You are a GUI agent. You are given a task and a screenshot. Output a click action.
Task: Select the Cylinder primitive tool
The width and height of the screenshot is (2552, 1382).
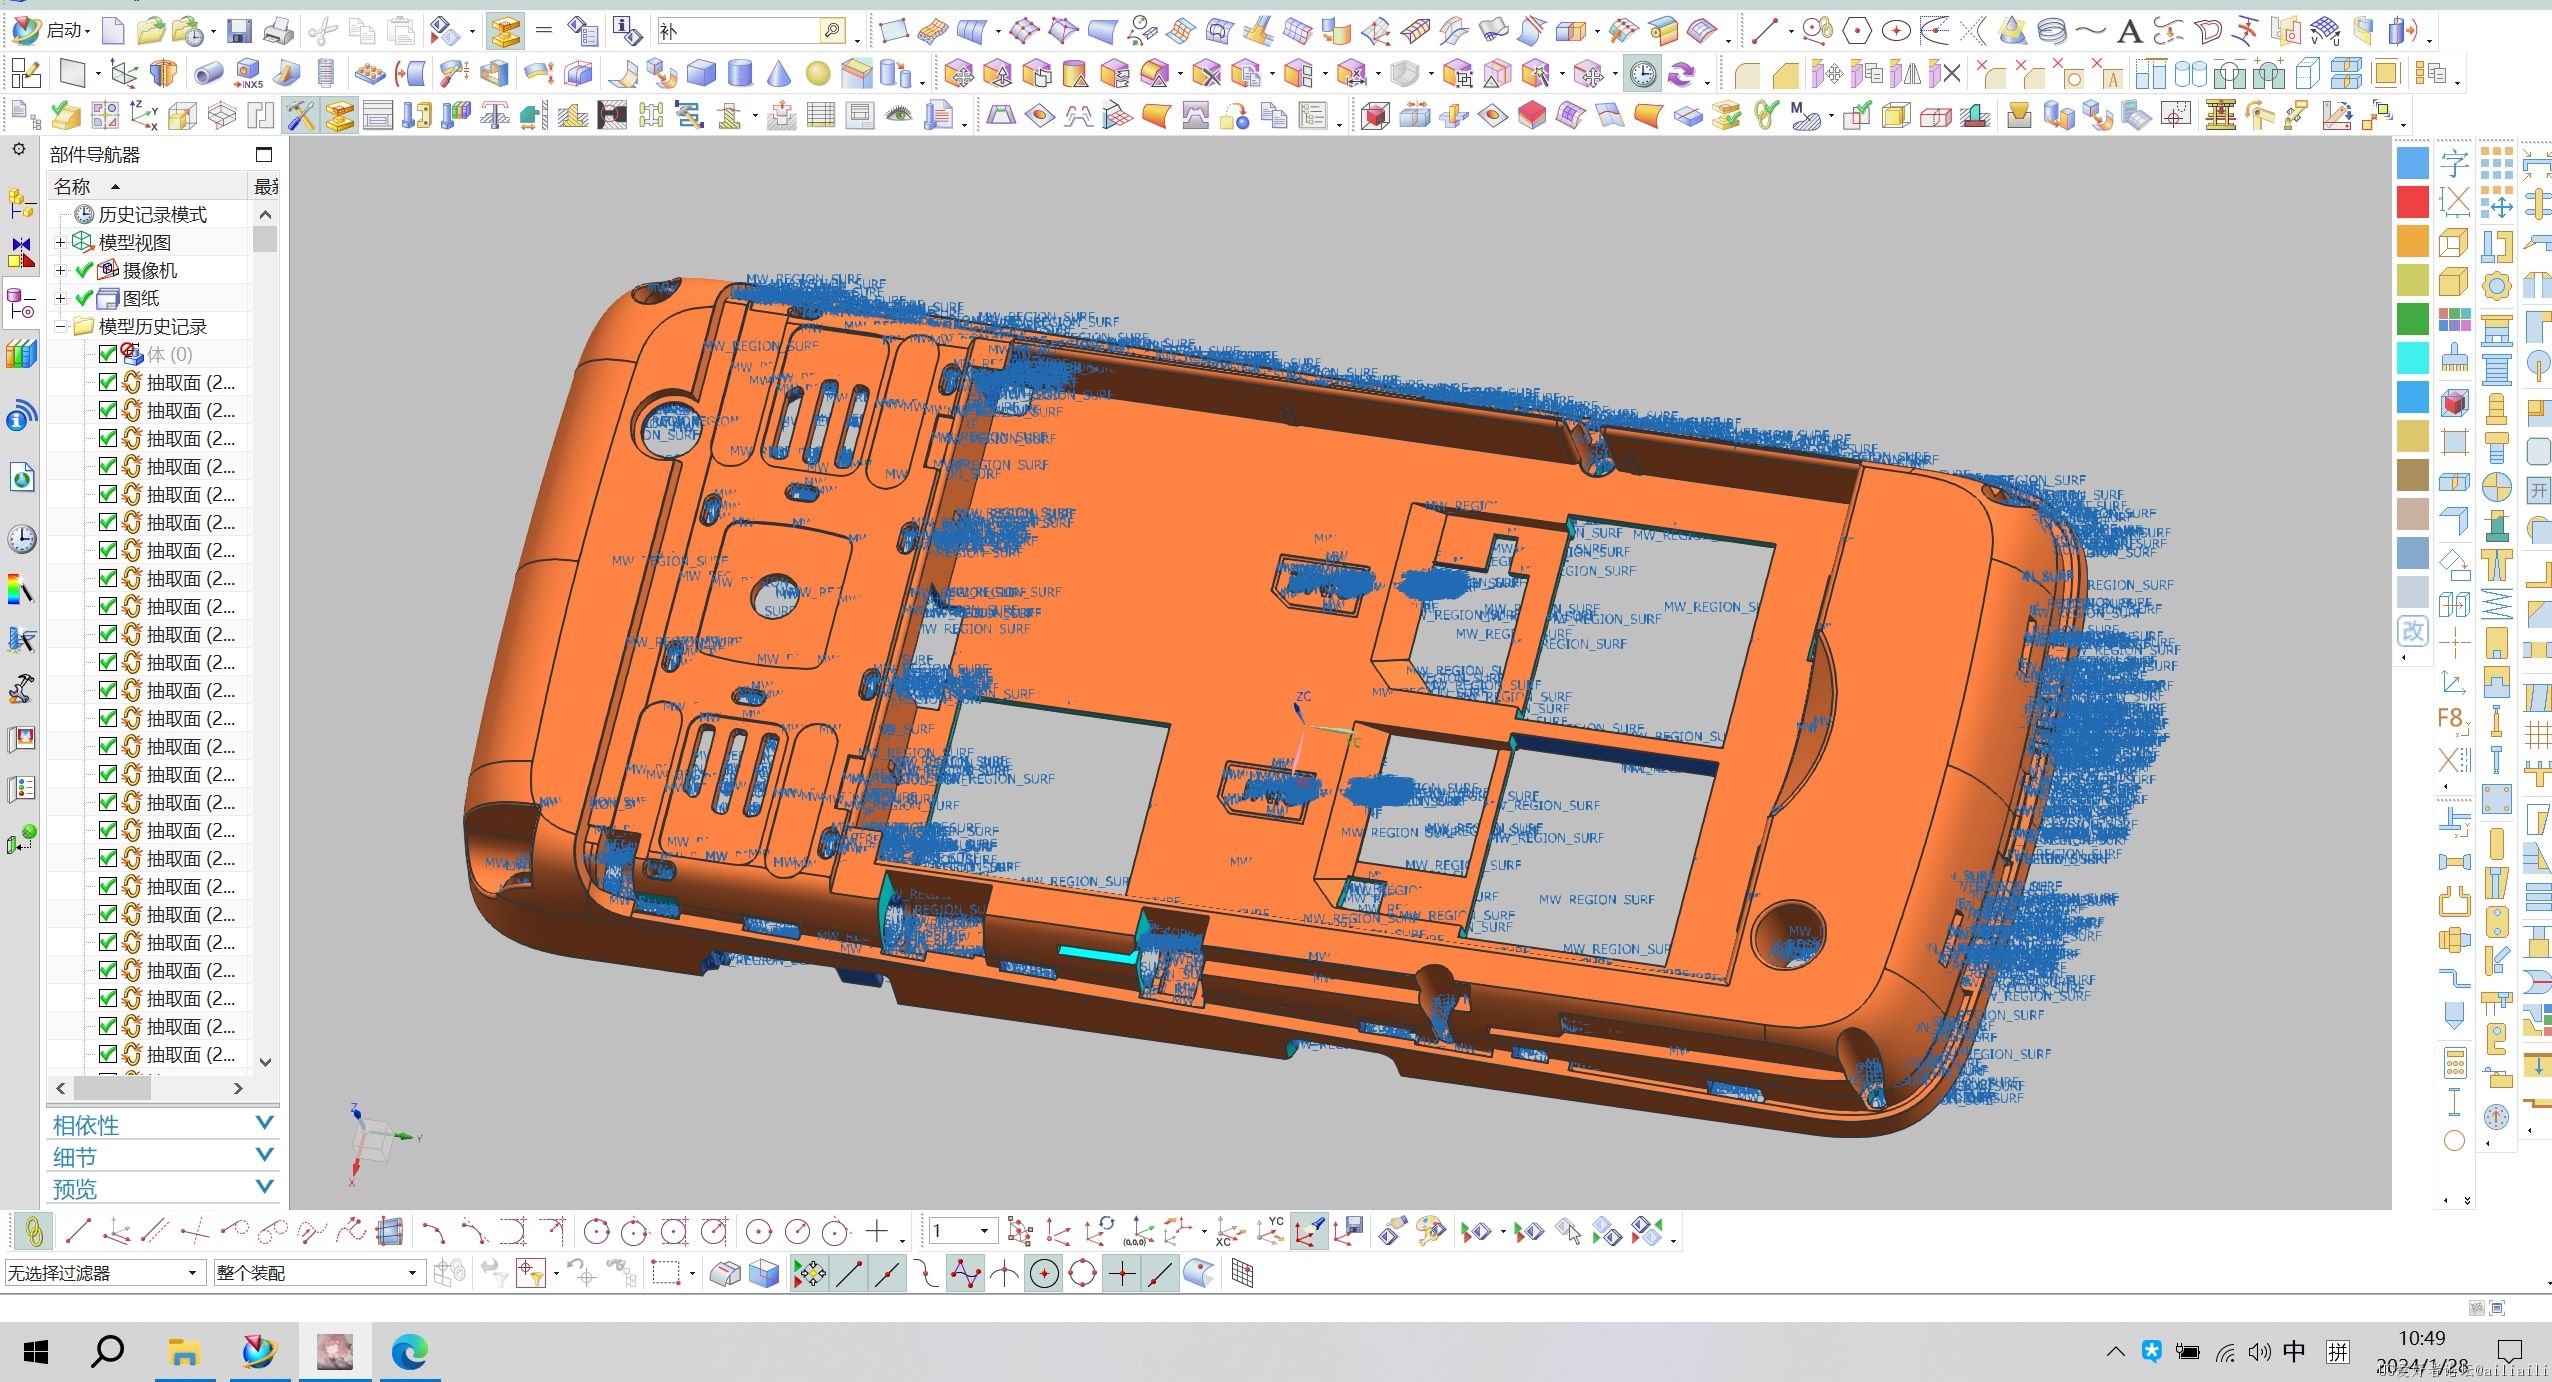point(740,74)
